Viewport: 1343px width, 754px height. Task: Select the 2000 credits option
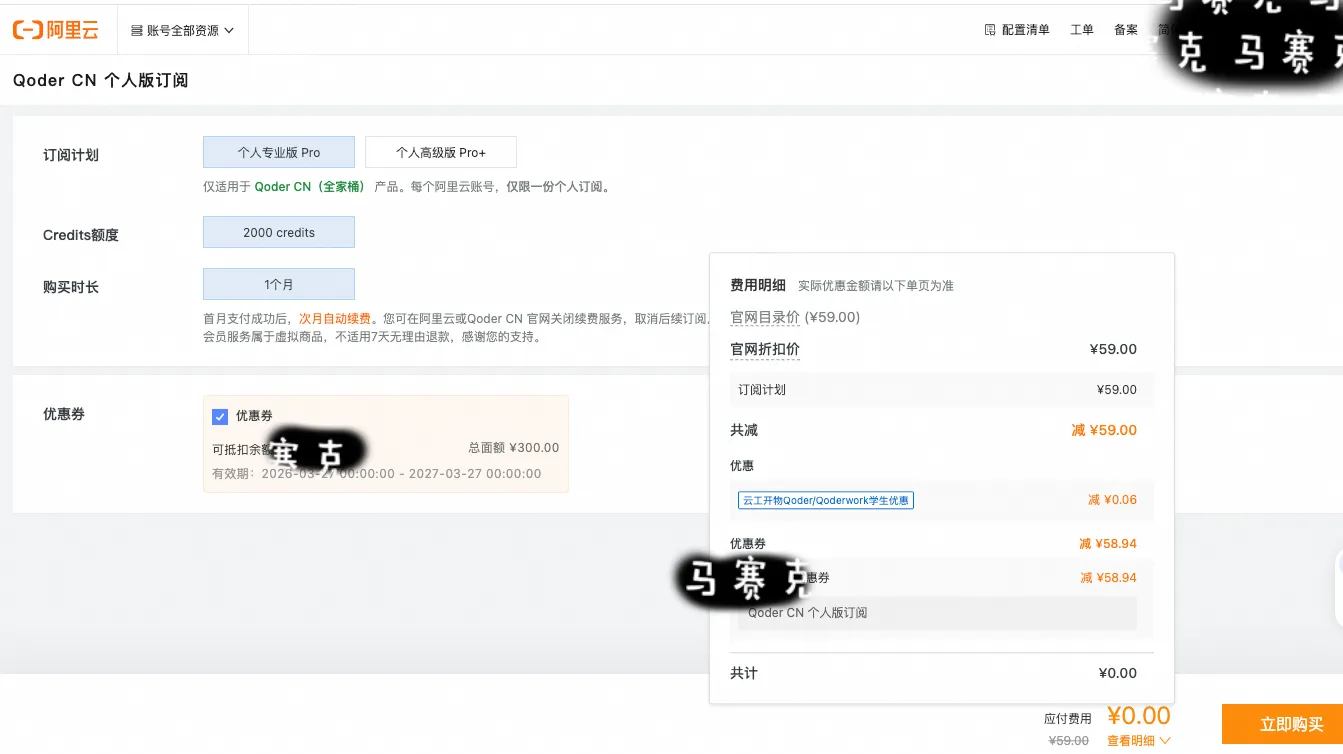[279, 232]
